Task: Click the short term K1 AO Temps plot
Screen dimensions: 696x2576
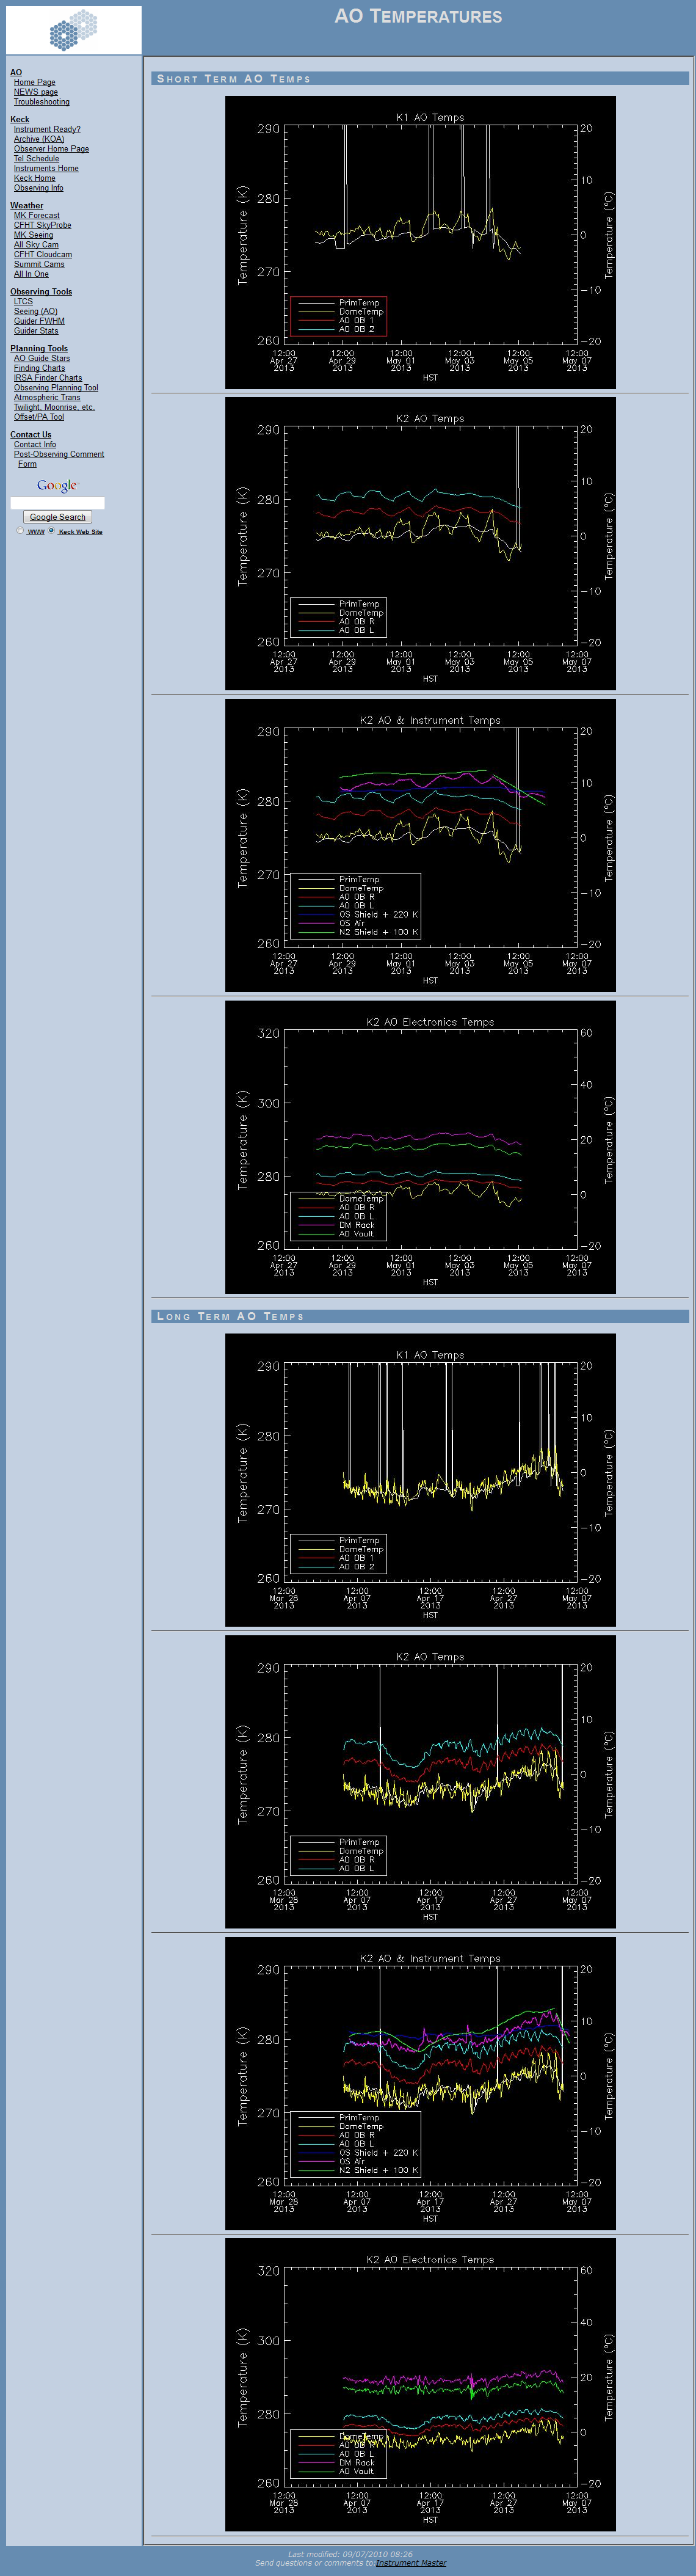Action: (420, 242)
